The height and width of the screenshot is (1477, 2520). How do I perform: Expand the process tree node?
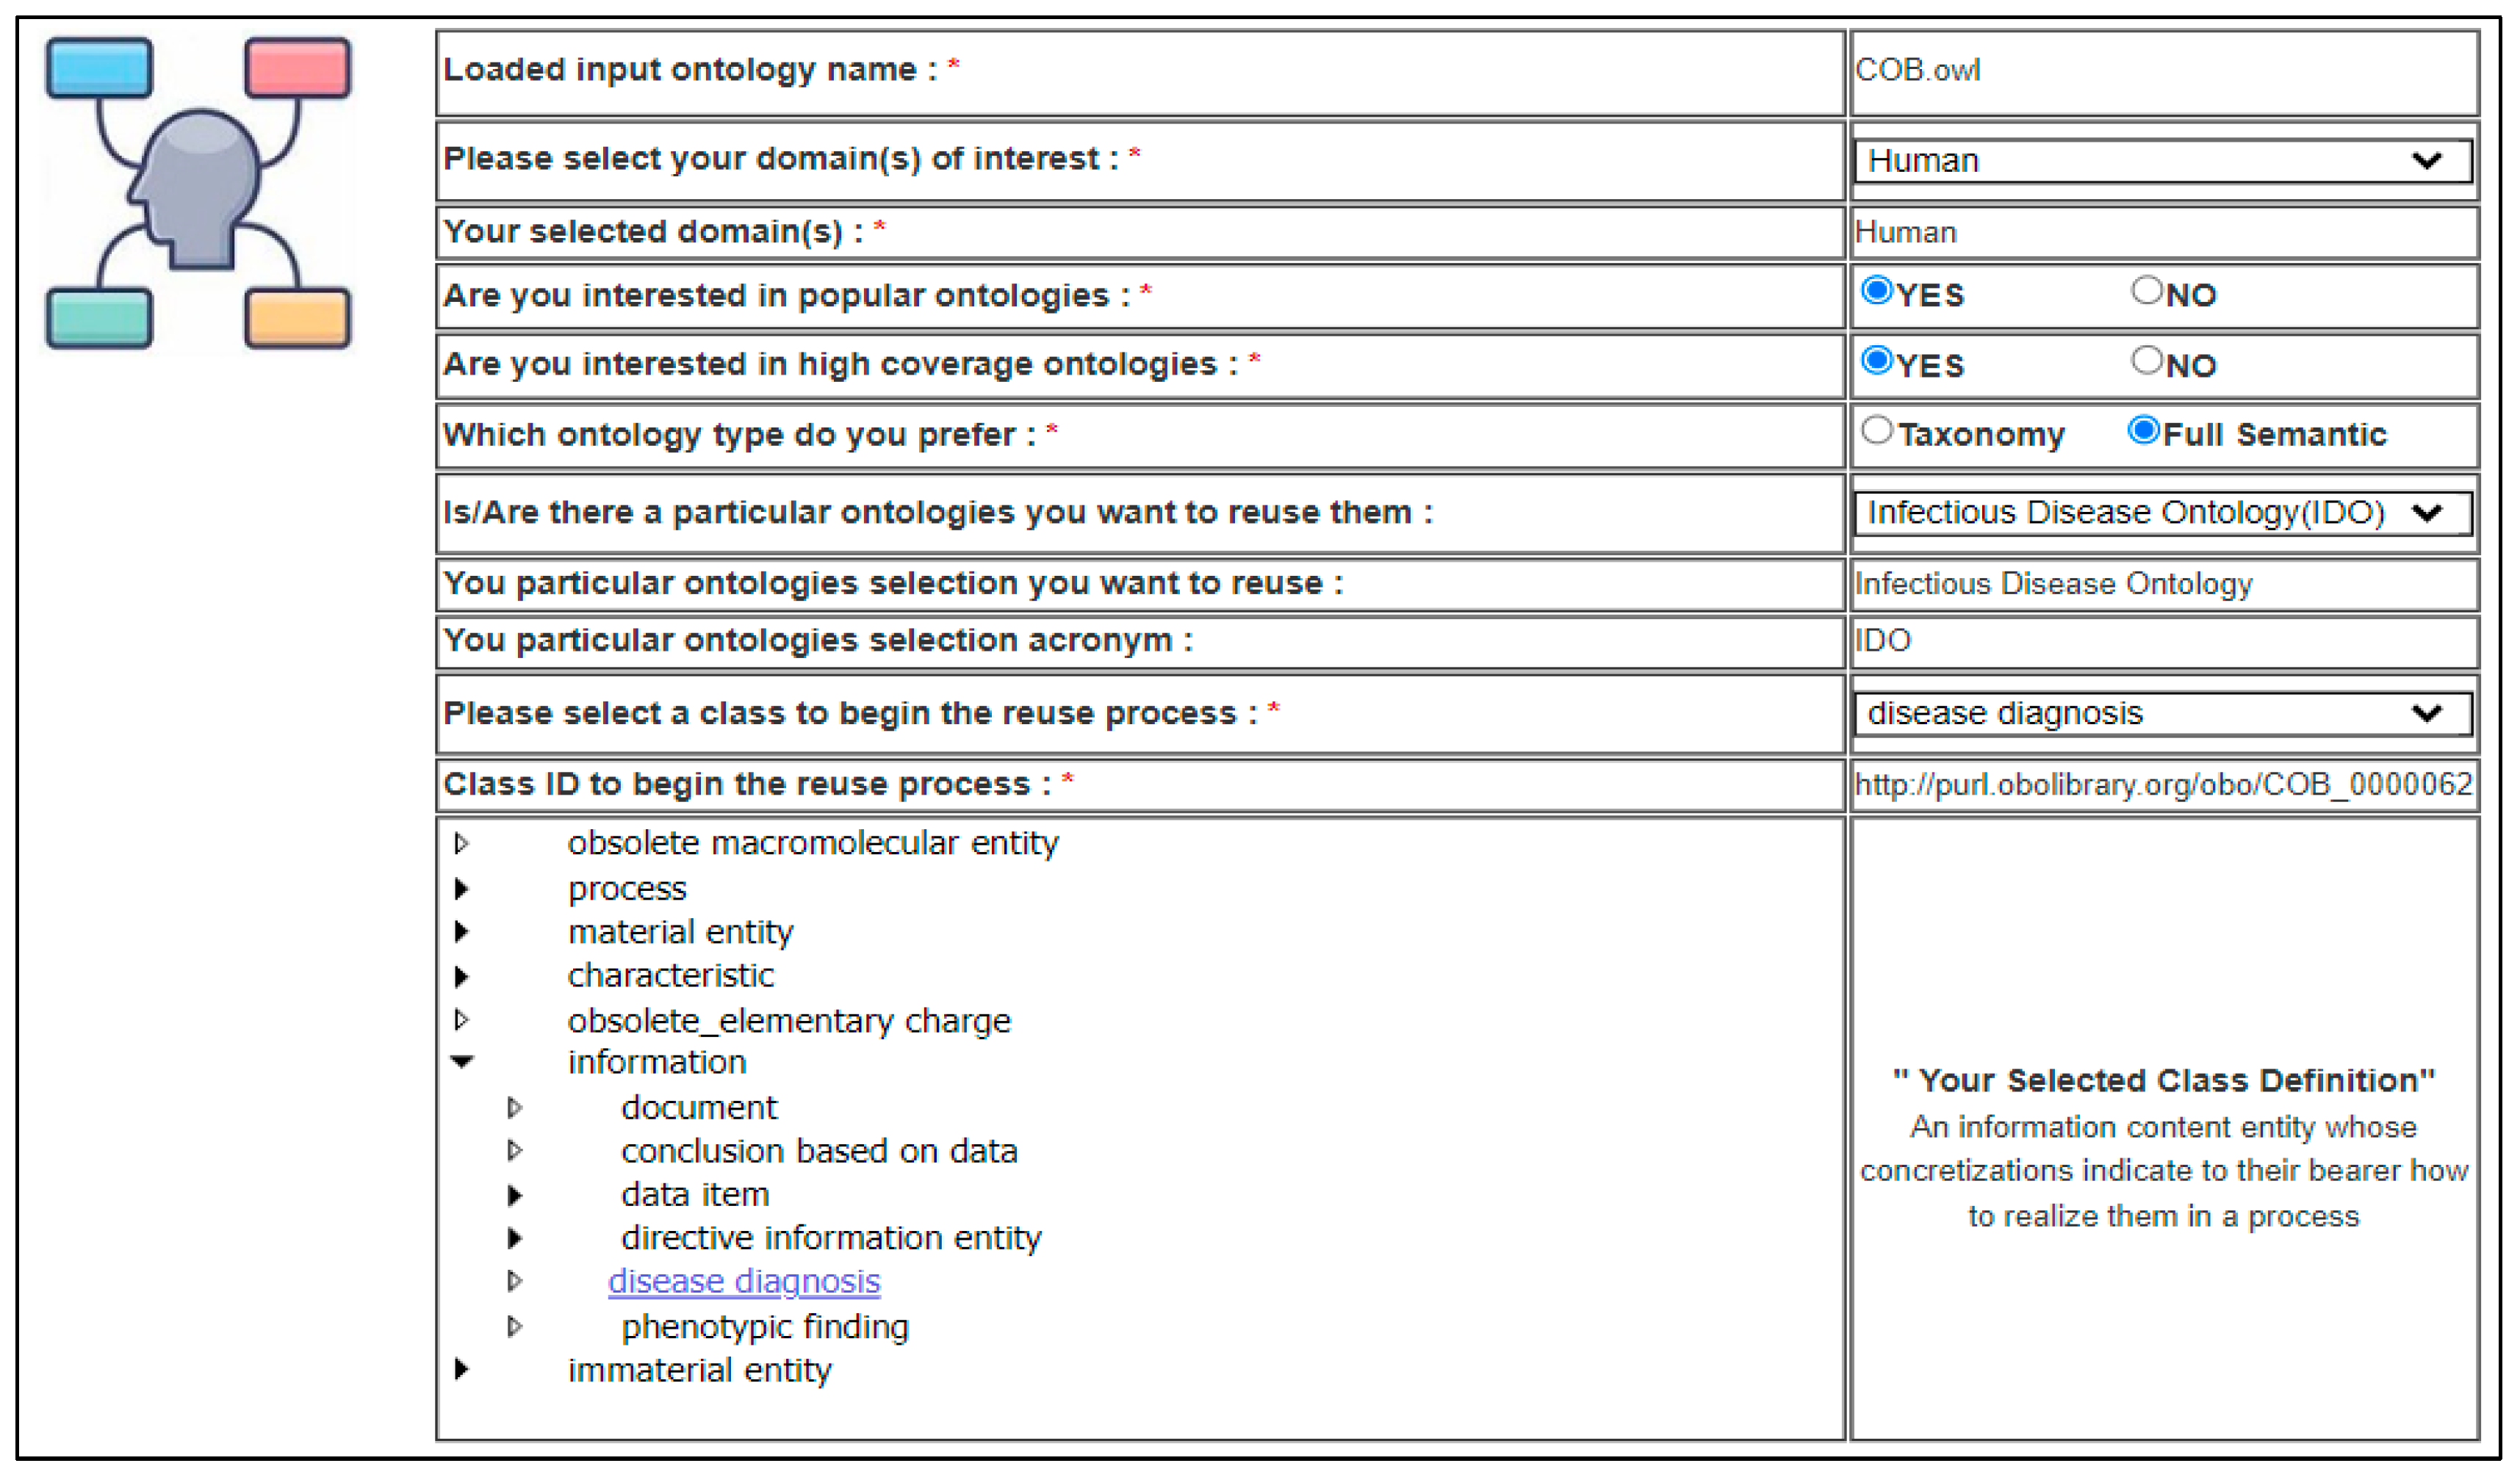(x=462, y=888)
